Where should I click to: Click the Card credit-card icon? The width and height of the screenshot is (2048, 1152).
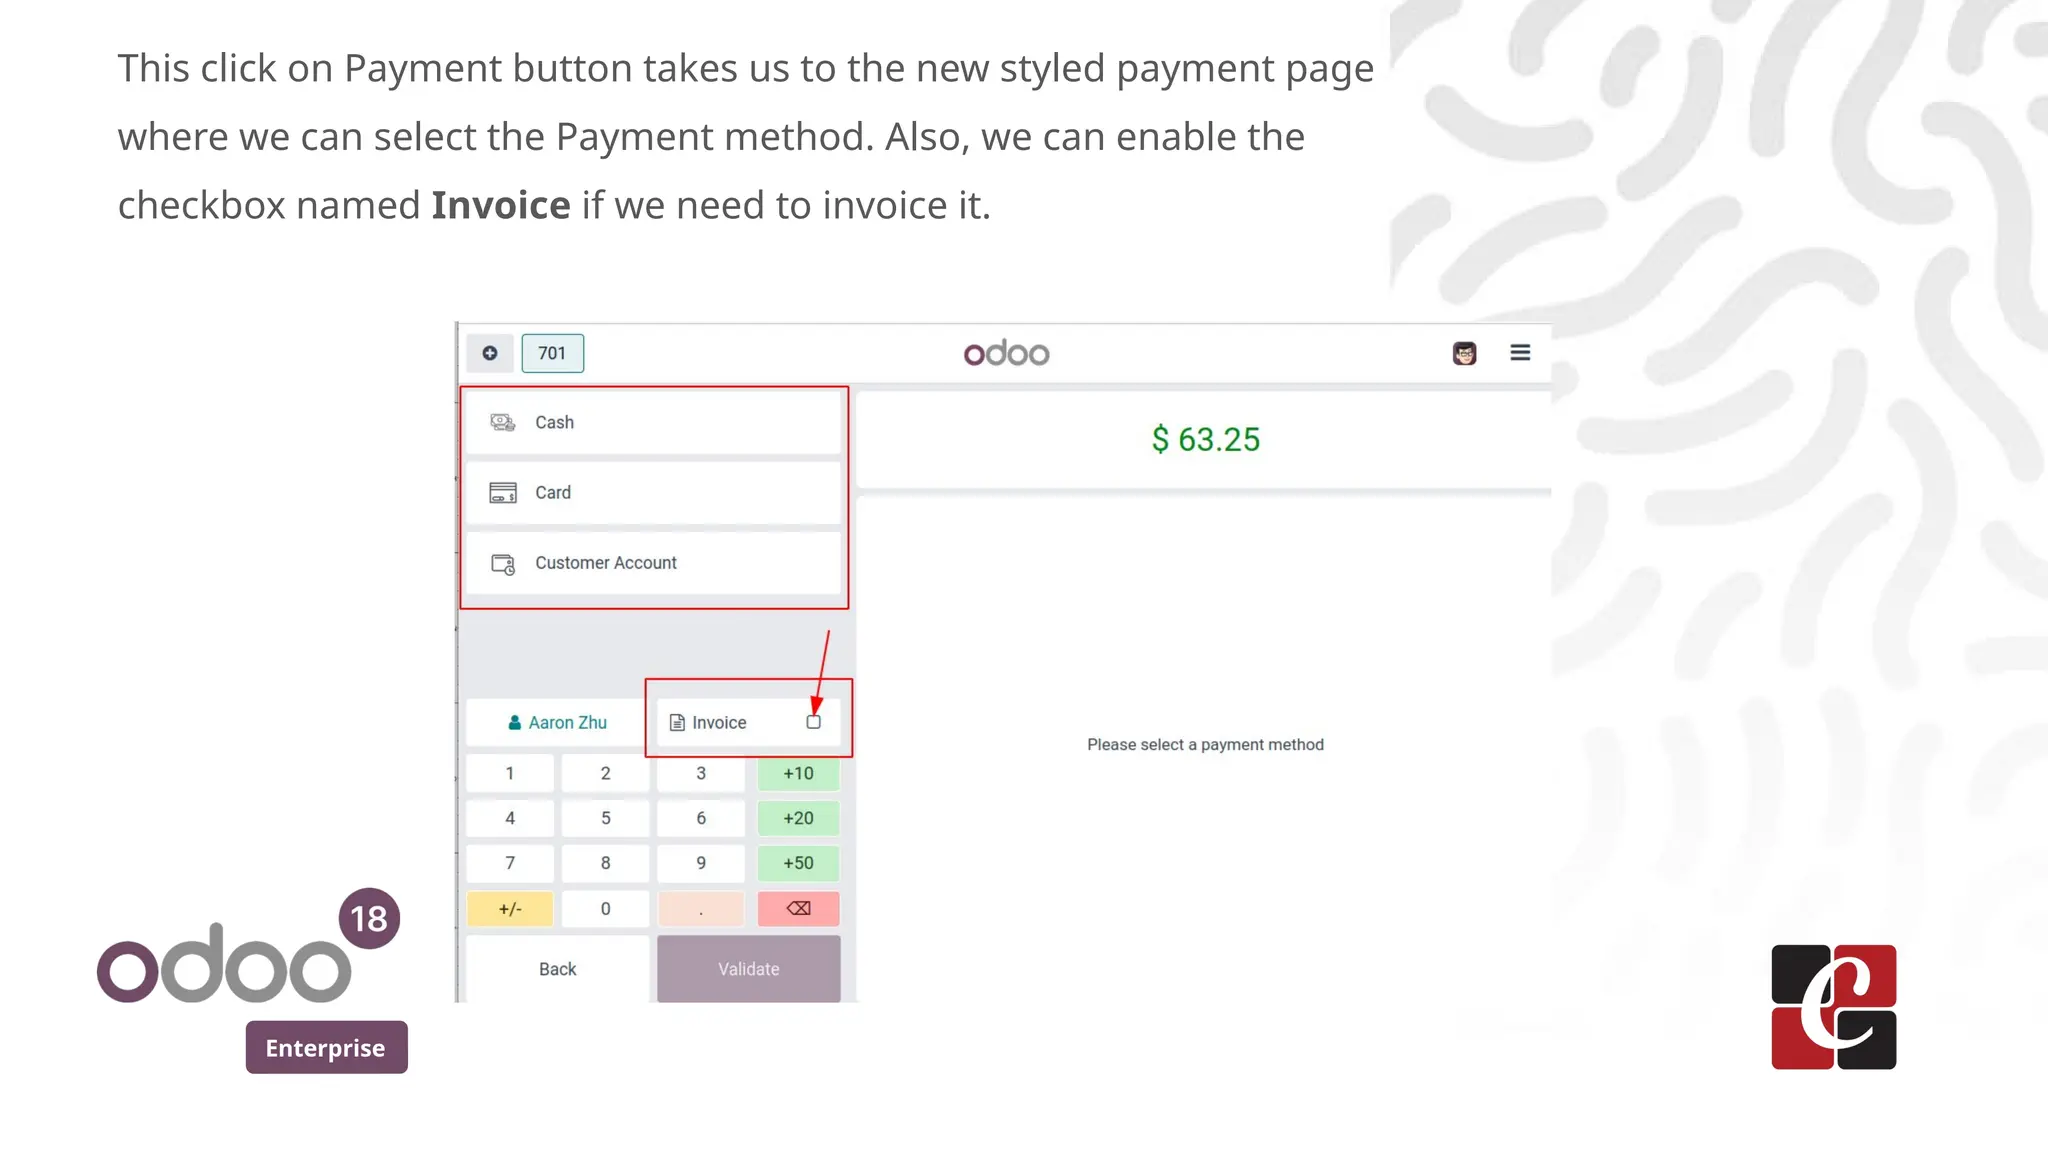(503, 493)
